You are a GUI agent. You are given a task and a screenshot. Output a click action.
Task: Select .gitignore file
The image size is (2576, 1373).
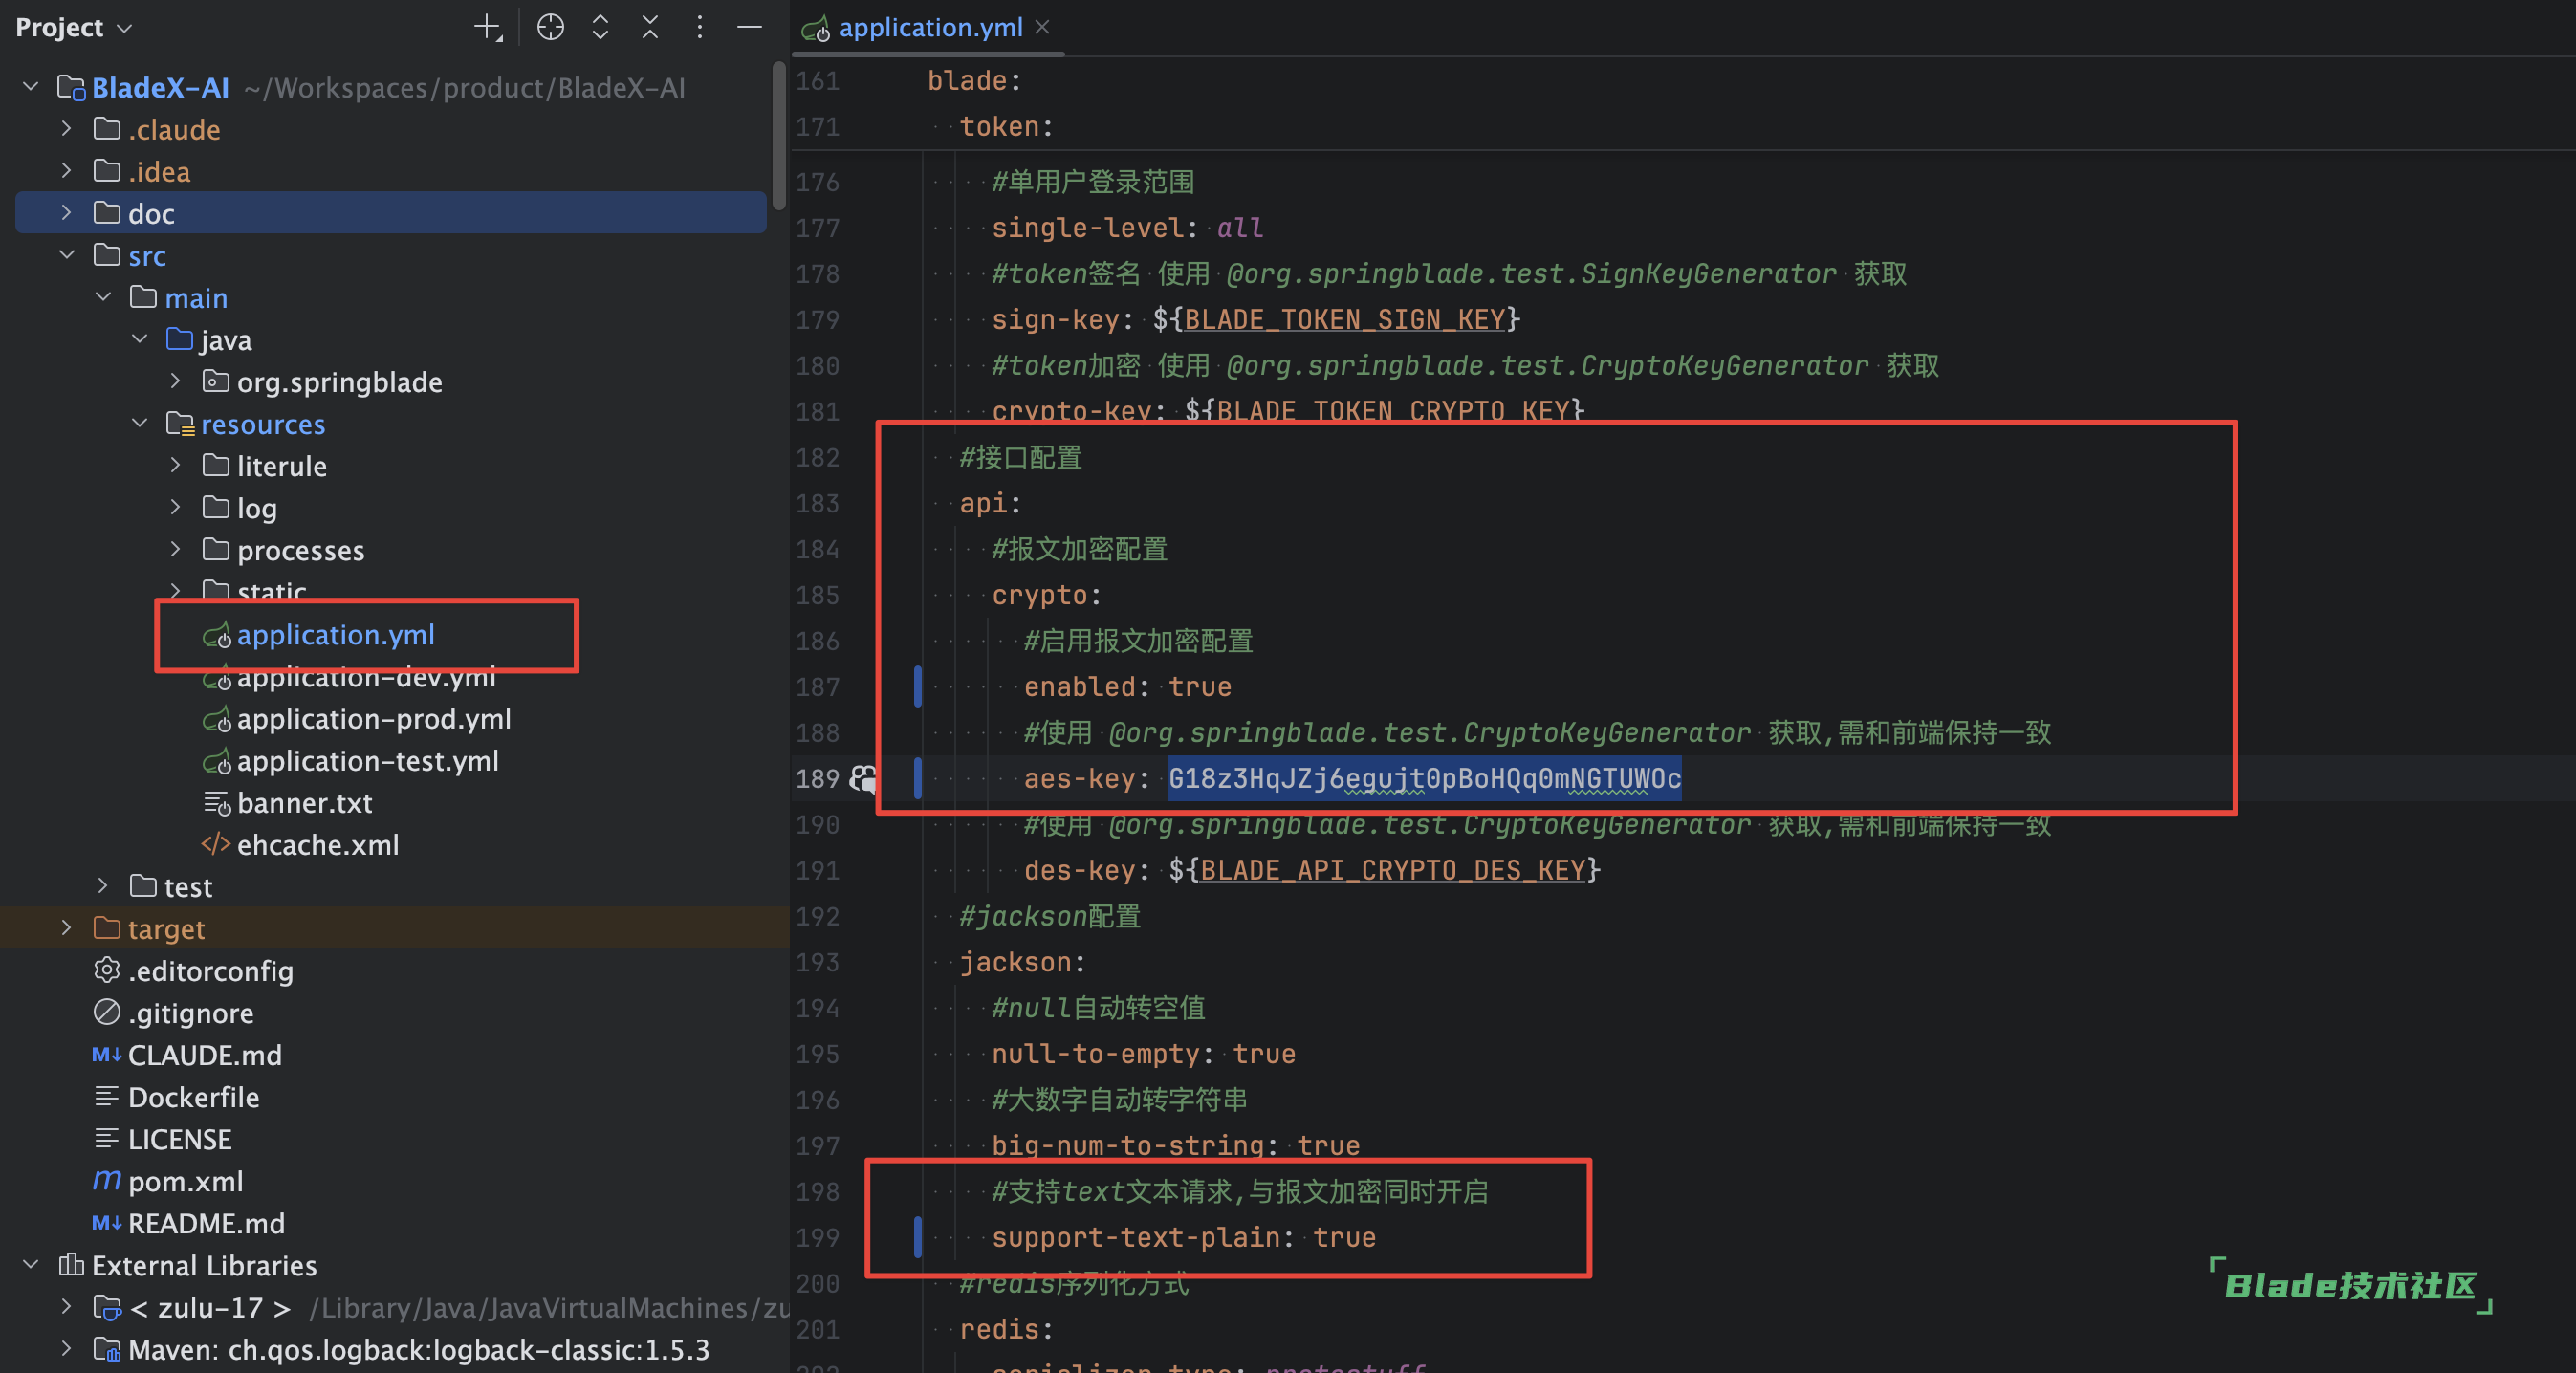coord(190,1012)
